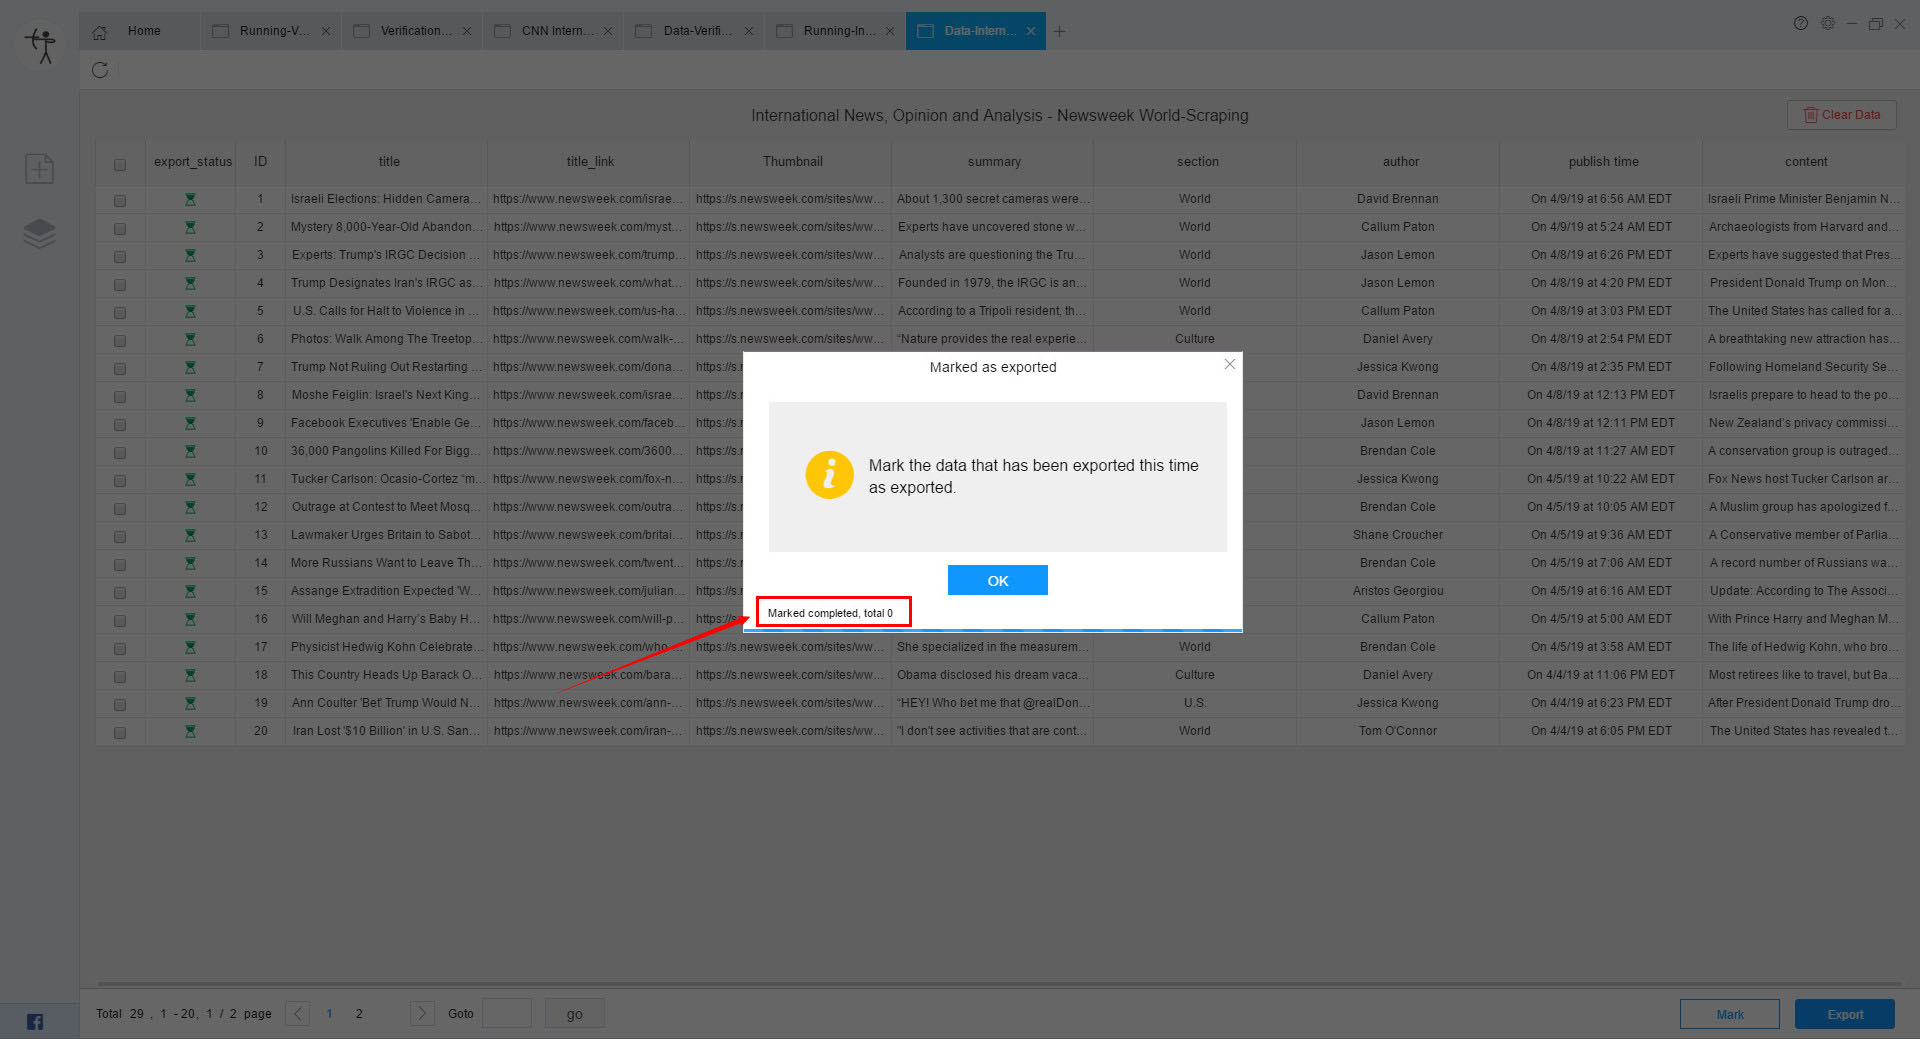Open a new tab with the plus button
This screenshot has height=1039, width=1920.
[x=1059, y=31]
